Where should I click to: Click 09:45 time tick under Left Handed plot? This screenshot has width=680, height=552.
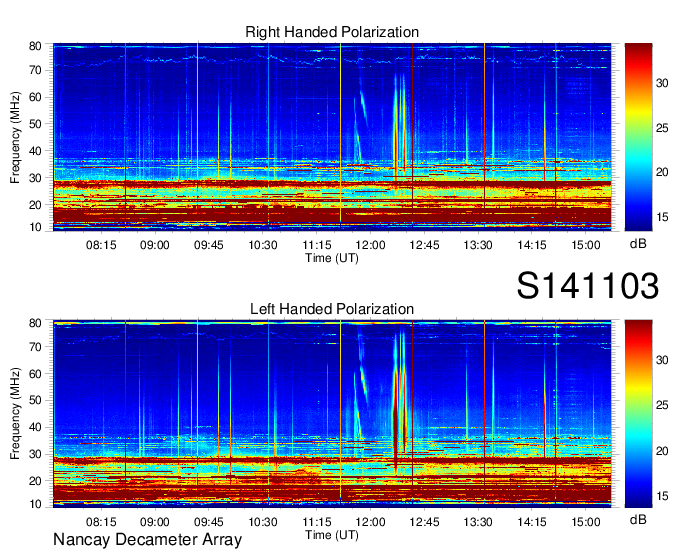(x=209, y=522)
